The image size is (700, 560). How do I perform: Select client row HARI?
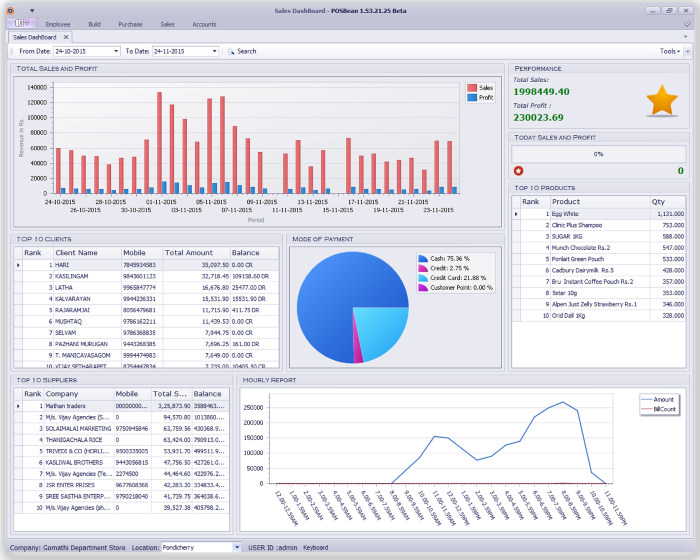click(x=146, y=265)
